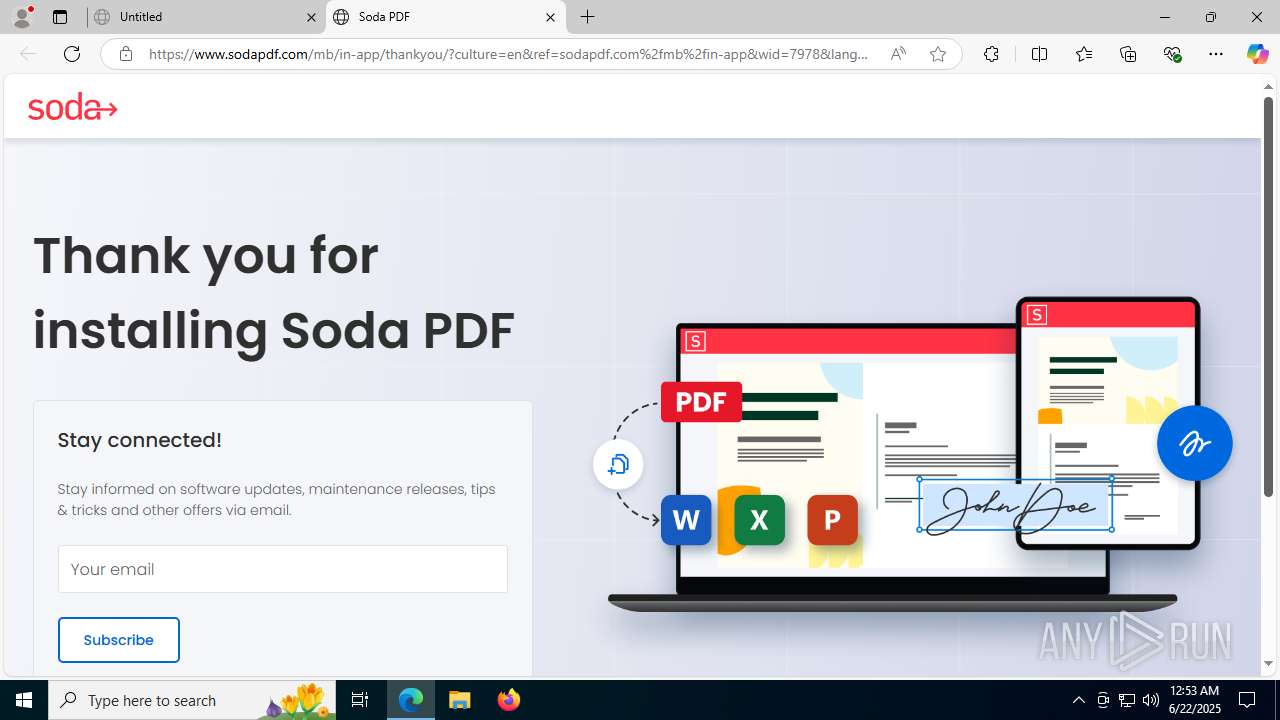Go back to the previous page
This screenshot has height=720, width=1280.
pos(28,54)
